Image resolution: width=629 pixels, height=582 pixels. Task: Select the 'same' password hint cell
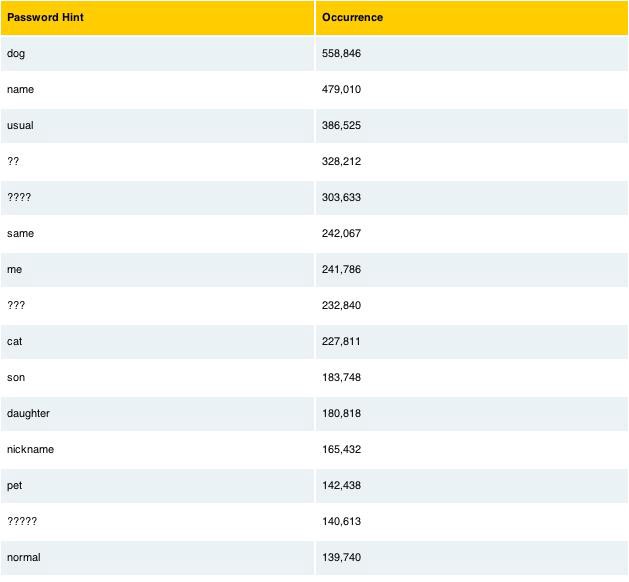point(157,233)
